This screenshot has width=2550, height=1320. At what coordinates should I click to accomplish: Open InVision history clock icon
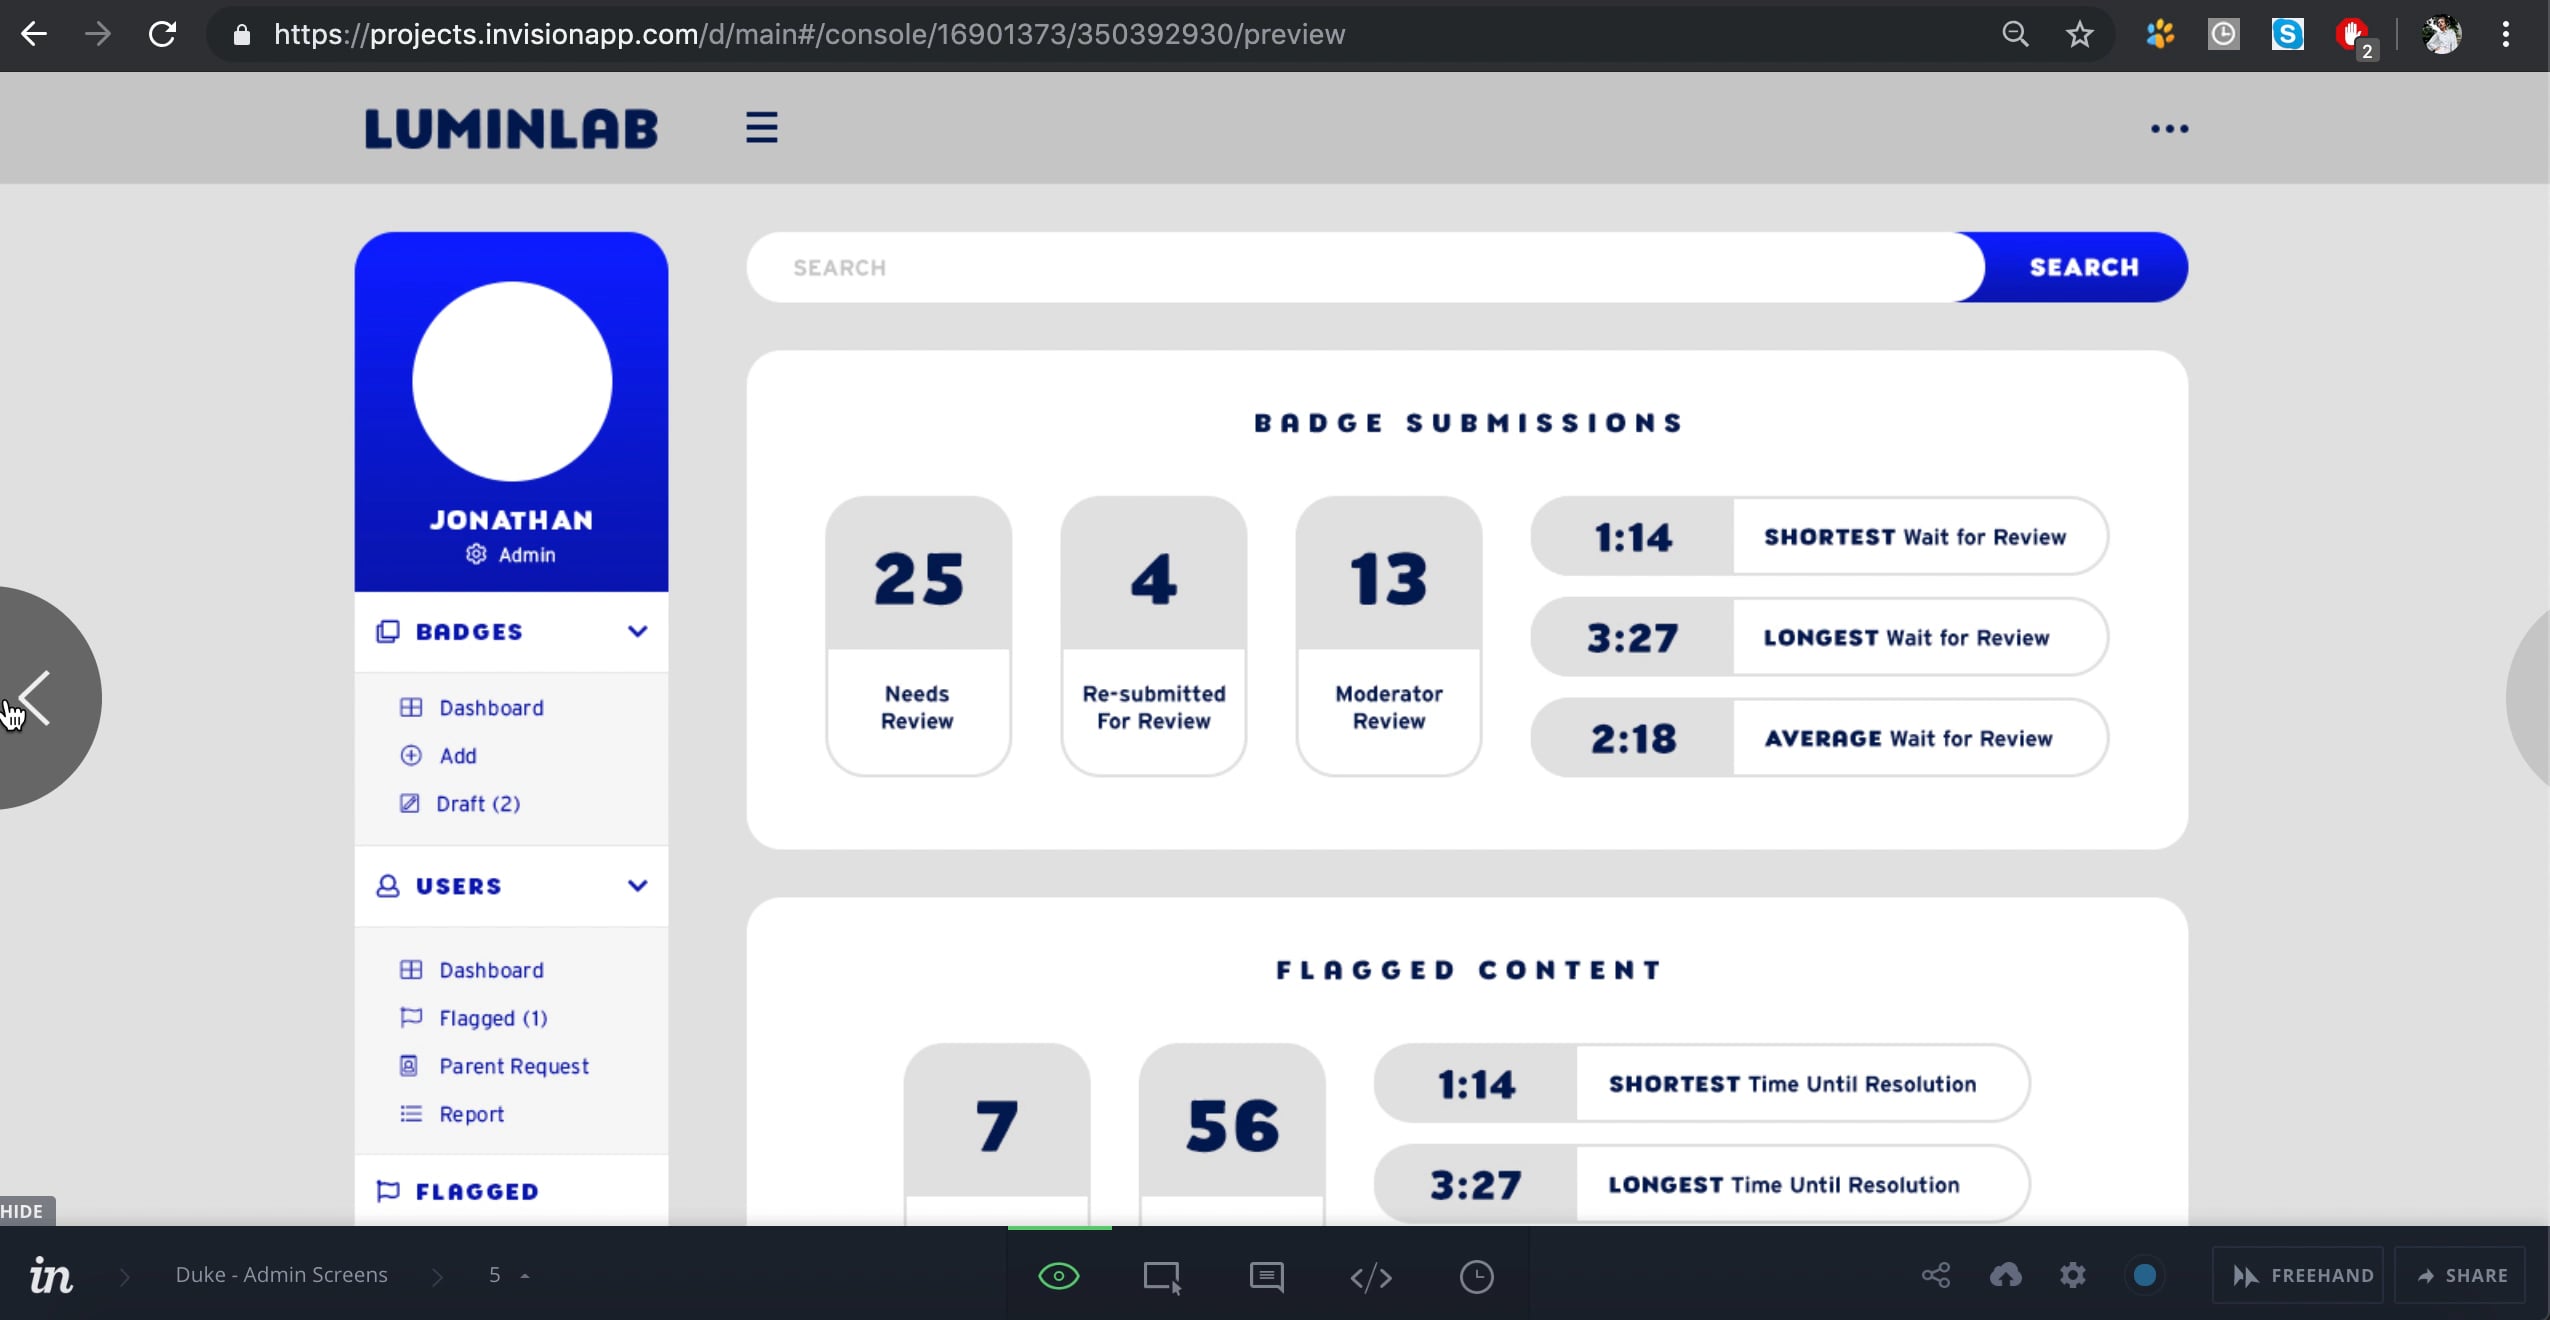1476,1277
